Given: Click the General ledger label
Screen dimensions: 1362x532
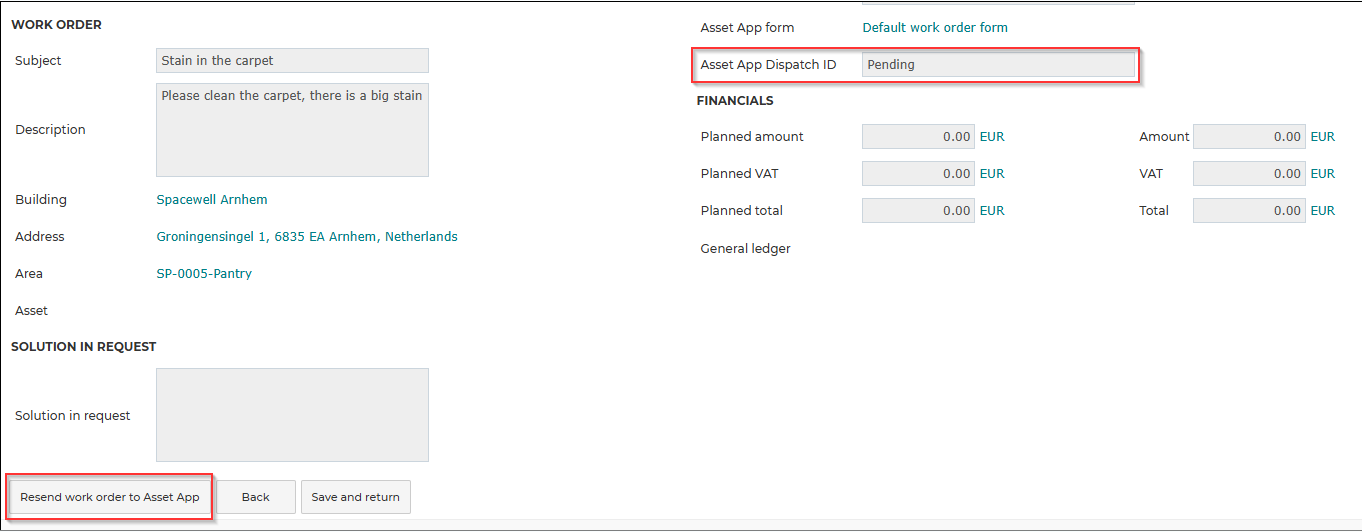Looking at the screenshot, I should click(x=746, y=249).
